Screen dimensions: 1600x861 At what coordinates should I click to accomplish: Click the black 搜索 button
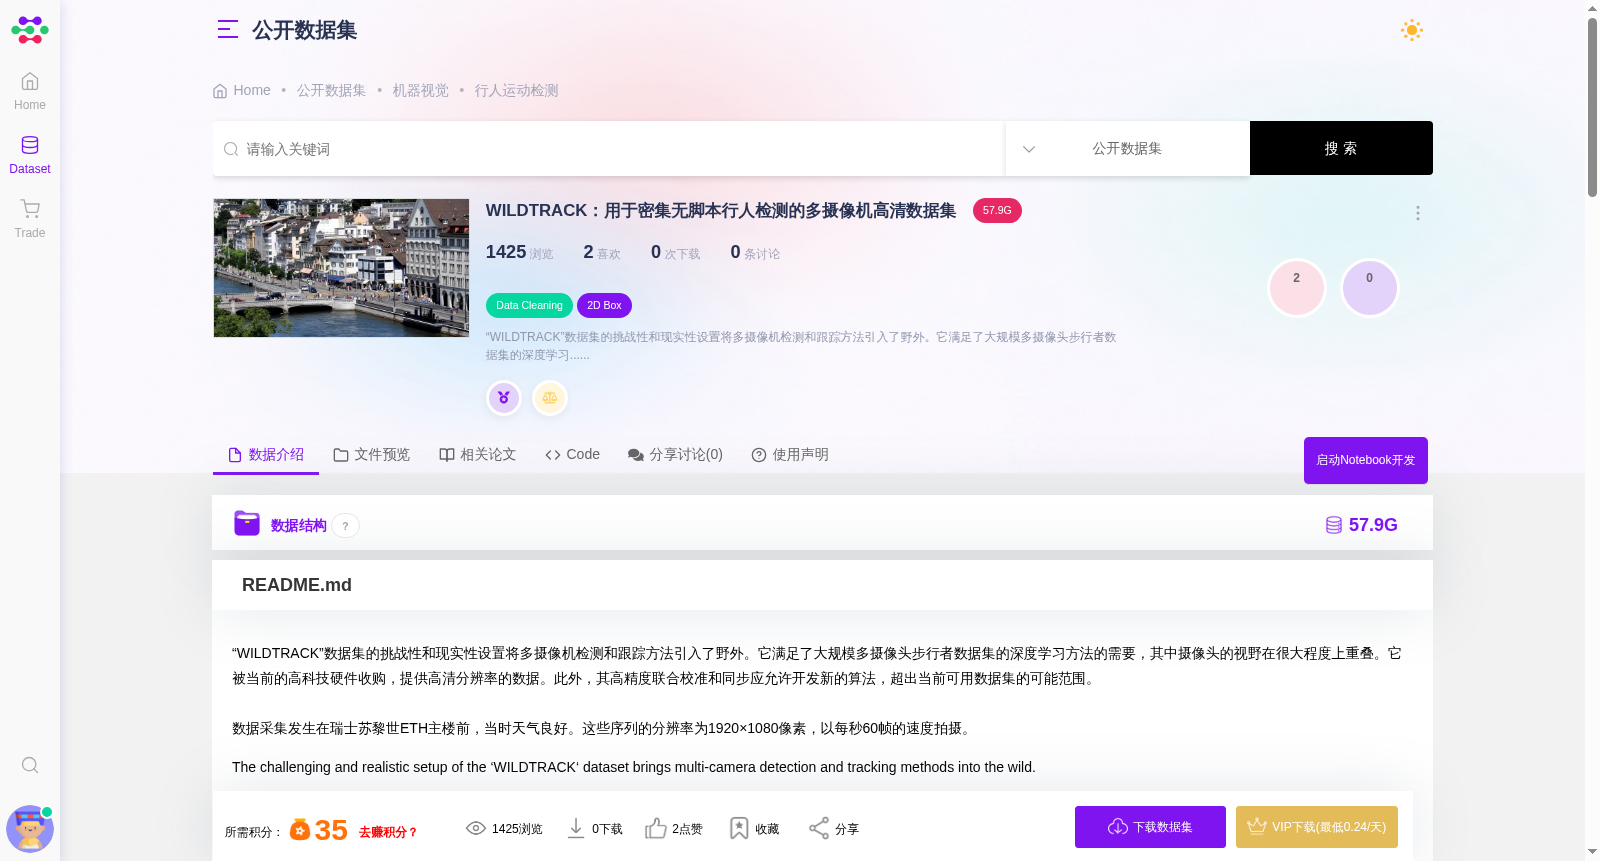click(x=1341, y=148)
